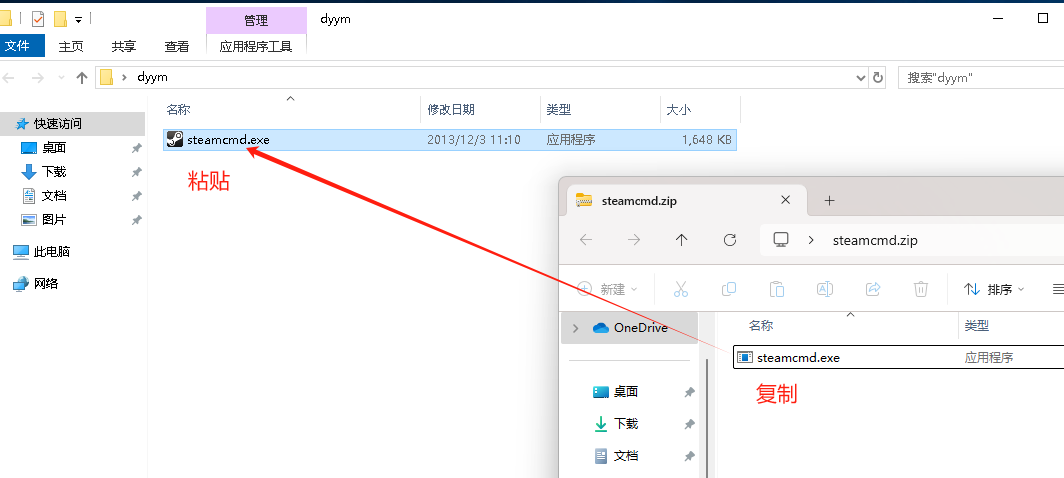Image resolution: width=1064 pixels, height=478 pixels.
Task: Click the Paste clipboard icon
Action: [x=777, y=289]
